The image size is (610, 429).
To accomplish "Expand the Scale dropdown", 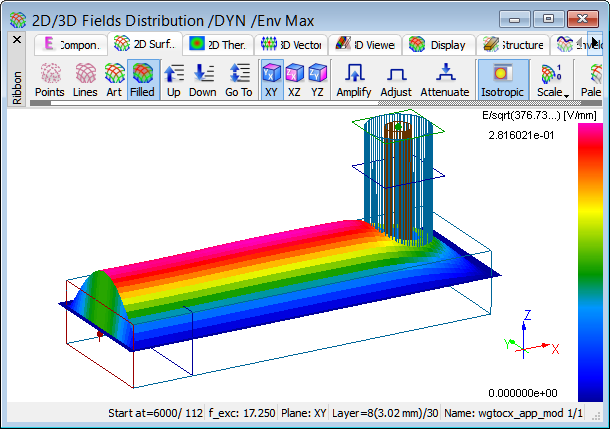I will [x=550, y=79].
